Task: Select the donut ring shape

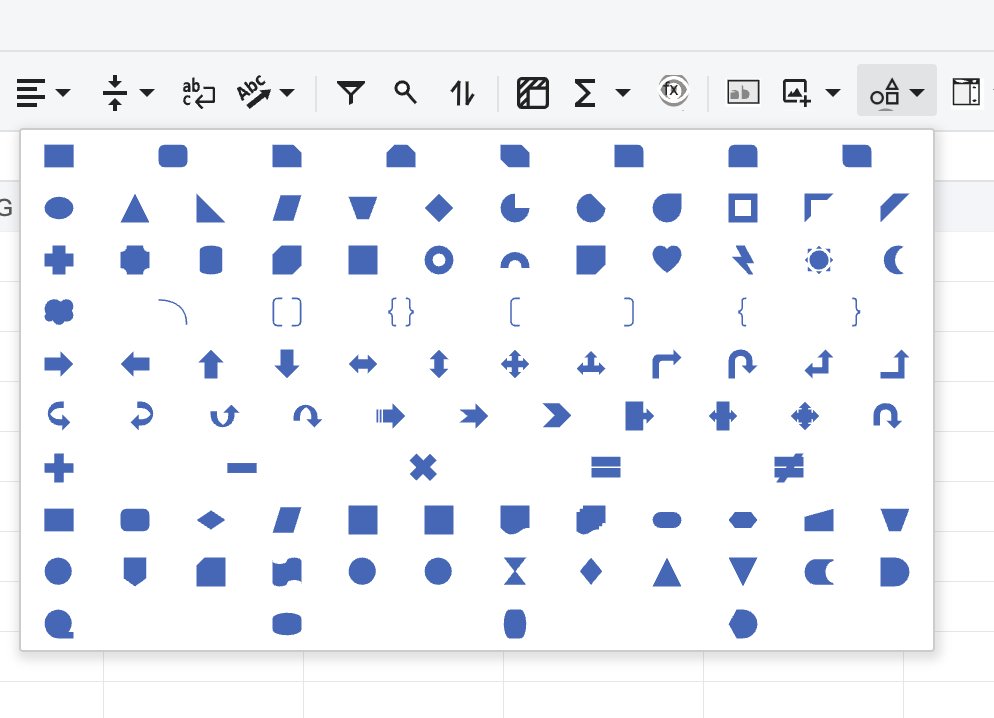Action: click(439, 260)
